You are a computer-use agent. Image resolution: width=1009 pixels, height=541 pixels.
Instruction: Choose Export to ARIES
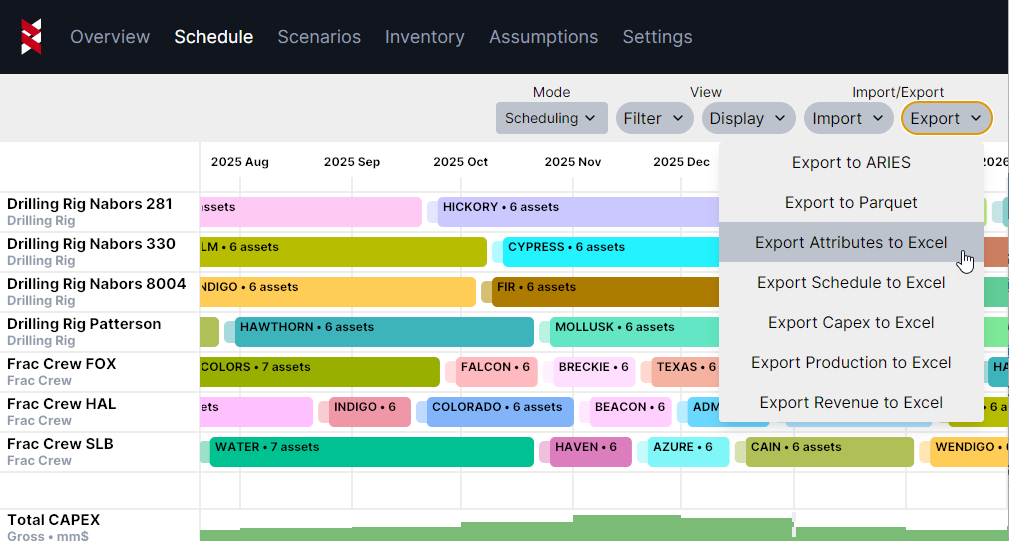pyautogui.click(x=851, y=162)
